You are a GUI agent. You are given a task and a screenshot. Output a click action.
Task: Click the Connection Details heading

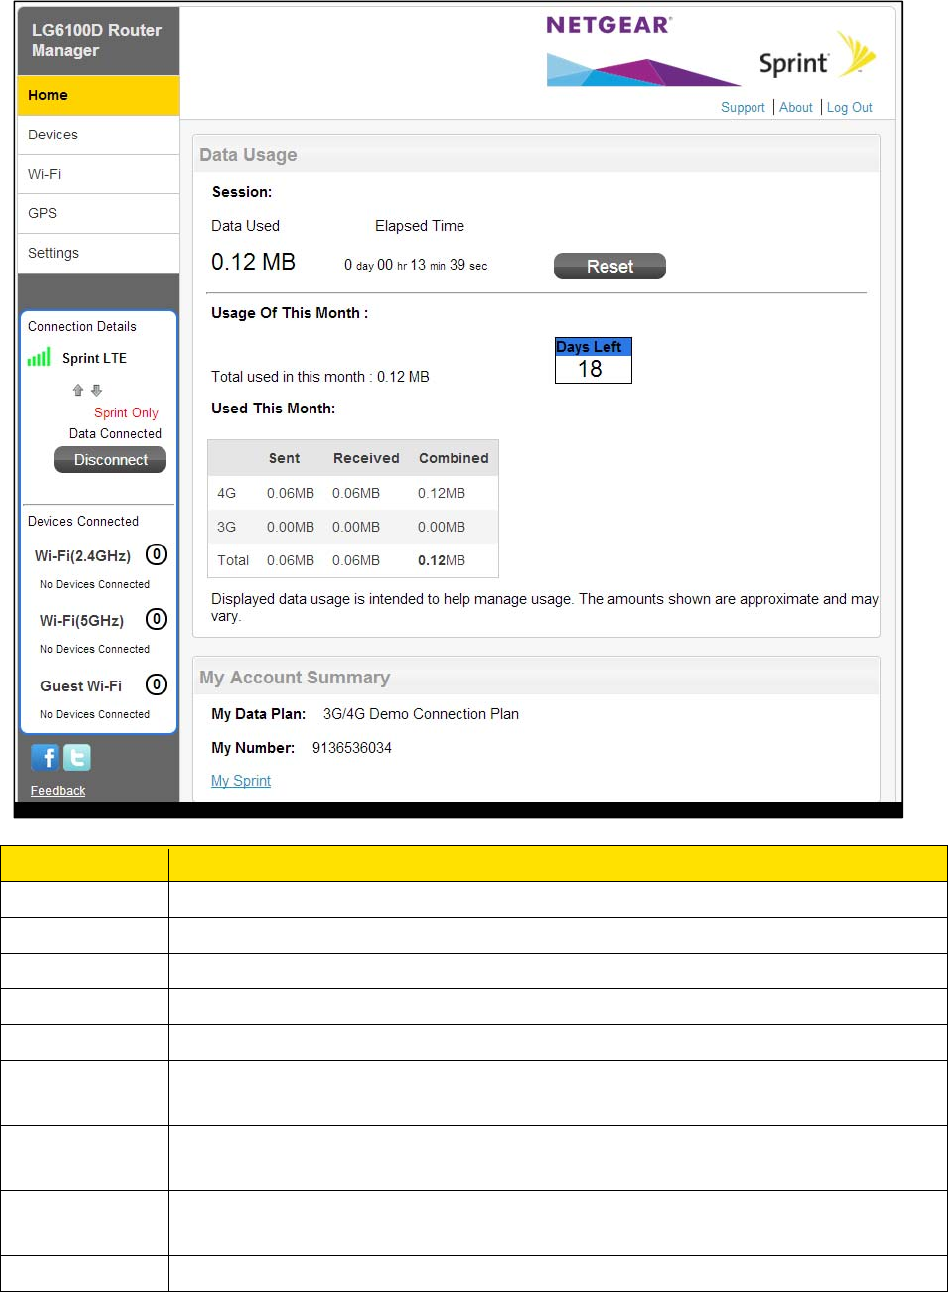[x=82, y=326]
